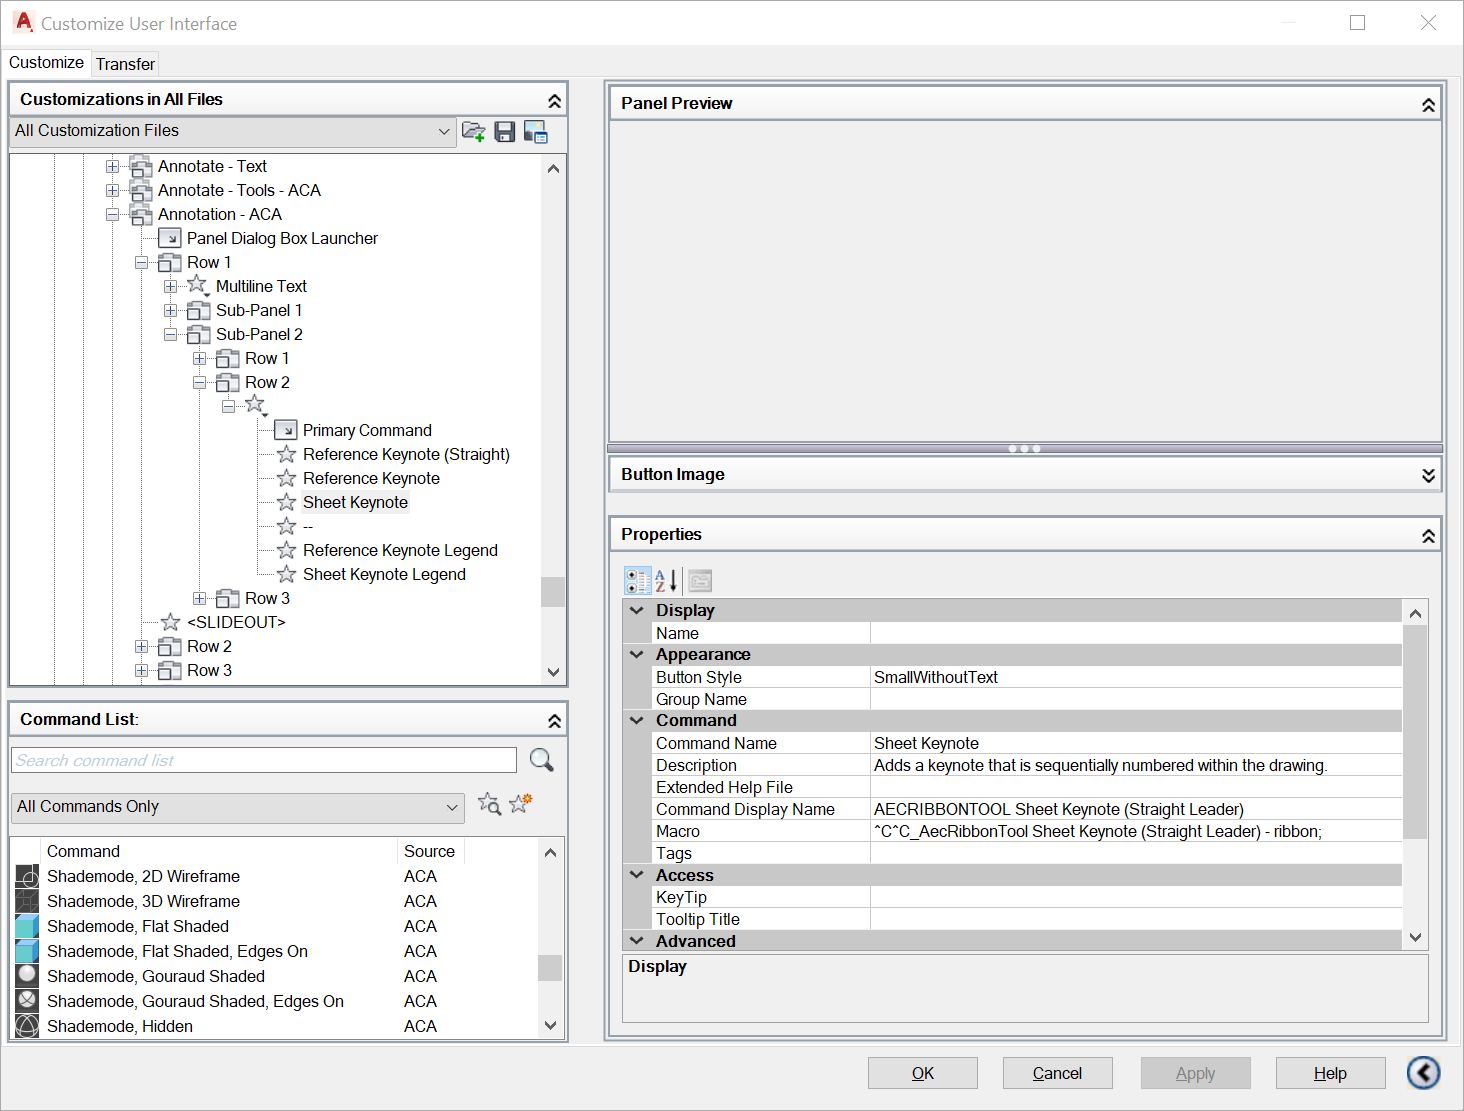Viewport: 1464px width, 1111px height.
Task: Click the AutoCAD logo in the title bar
Action: click(x=22, y=21)
